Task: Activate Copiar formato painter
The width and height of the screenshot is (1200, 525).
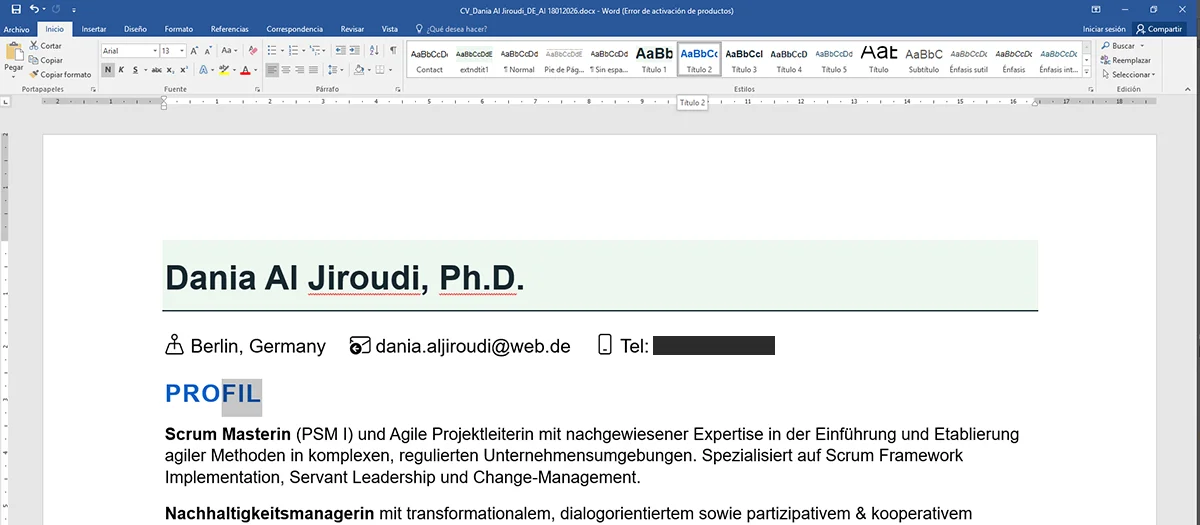Action: tap(60, 74)
